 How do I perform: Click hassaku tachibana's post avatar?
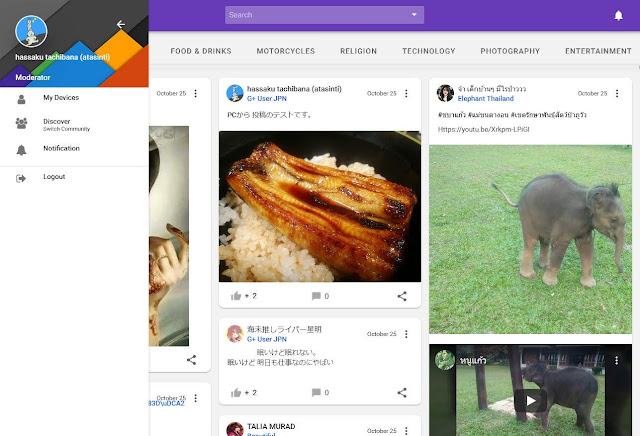click(235, 93)
